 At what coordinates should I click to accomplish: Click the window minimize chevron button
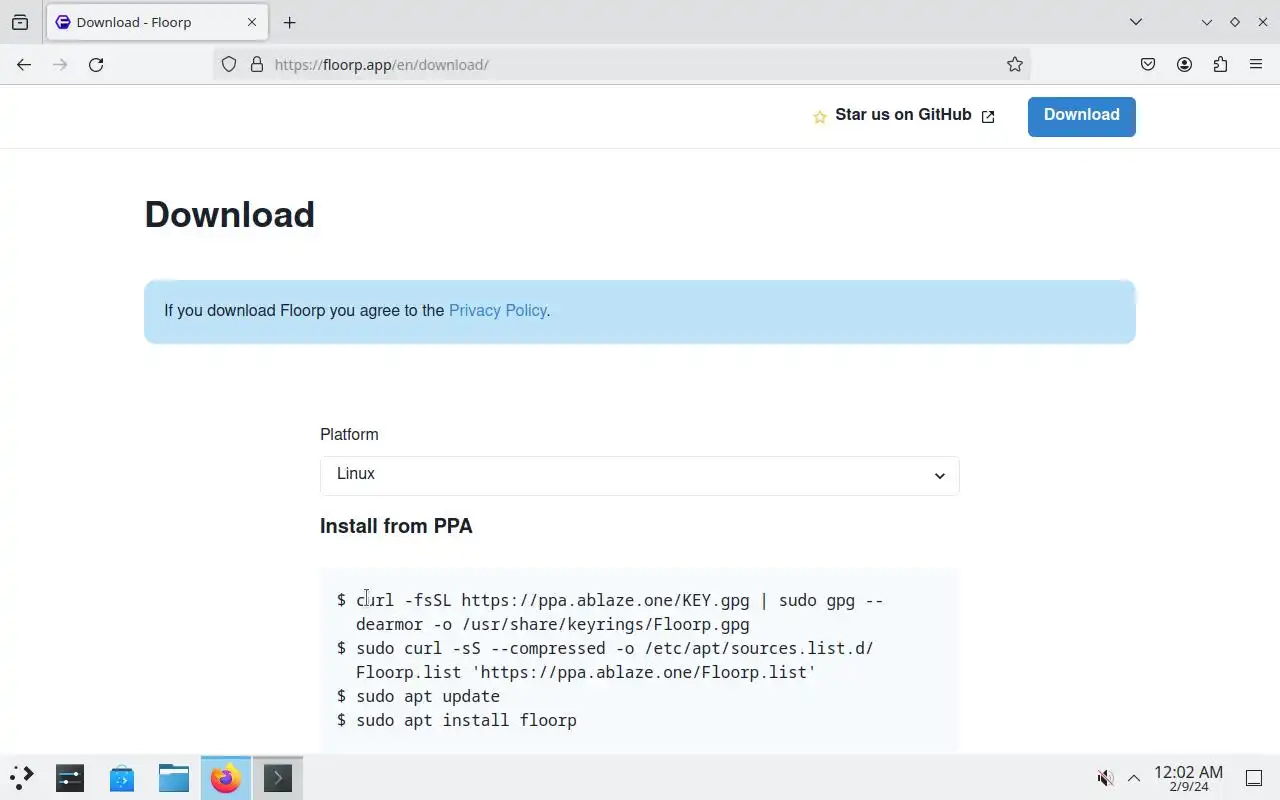coord(1207,22)
